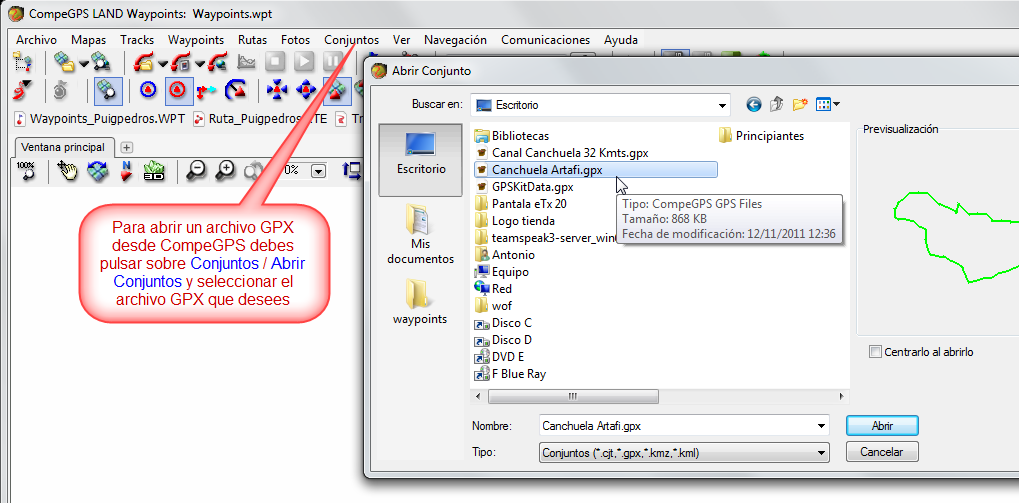This screenshot has height=503, width=1019.
Task: Select waypoints folder in places sidebar
Action: pos(421,302)
